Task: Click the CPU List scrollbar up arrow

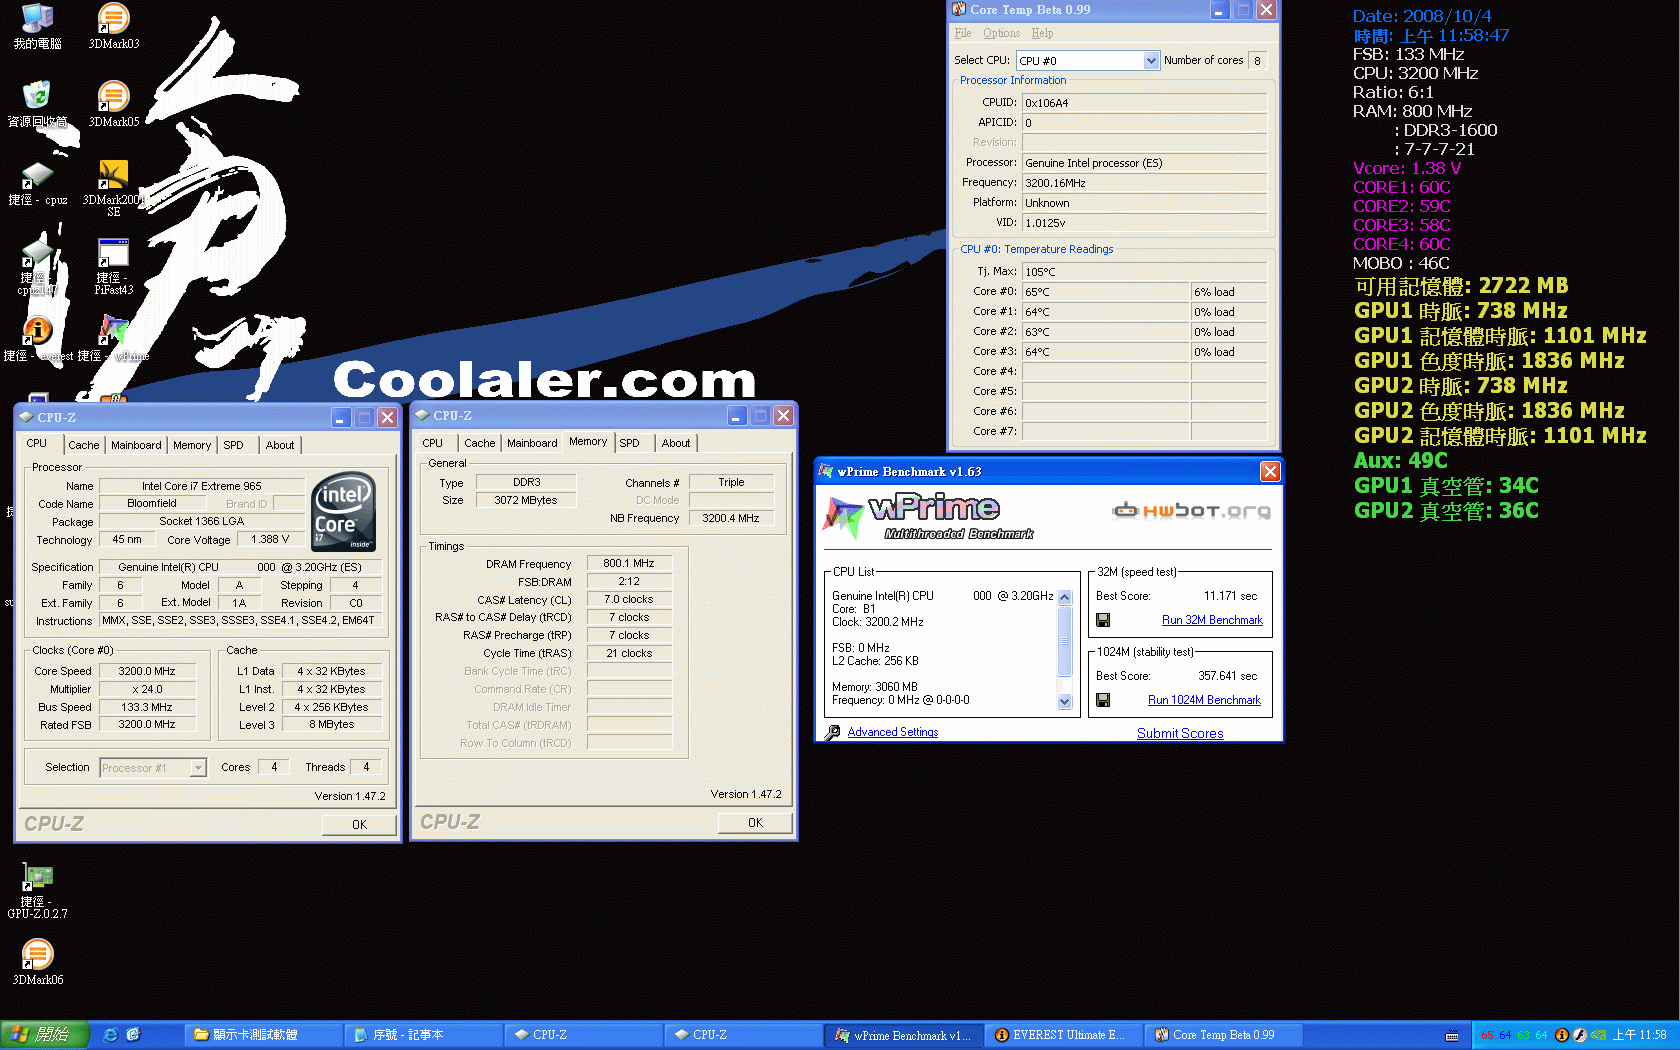Action: [x=1064, y=597]
